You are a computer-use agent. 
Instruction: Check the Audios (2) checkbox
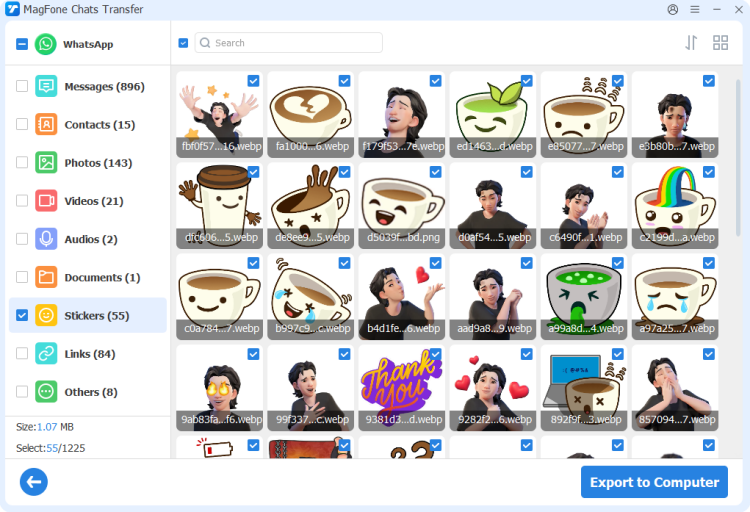[22, 239]
